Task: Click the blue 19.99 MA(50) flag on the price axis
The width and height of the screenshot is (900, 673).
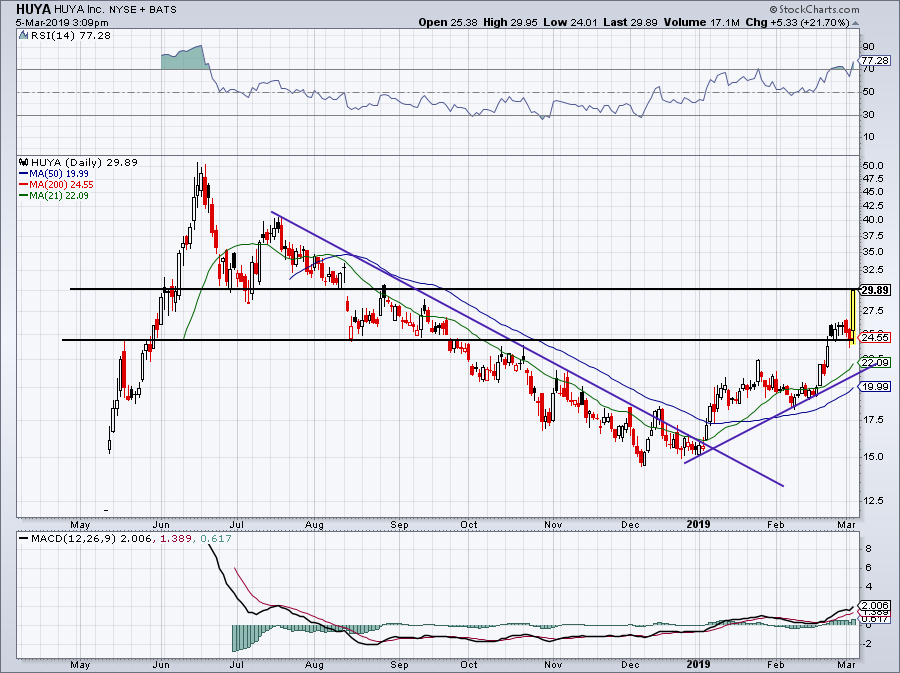Action: (876, 387)
